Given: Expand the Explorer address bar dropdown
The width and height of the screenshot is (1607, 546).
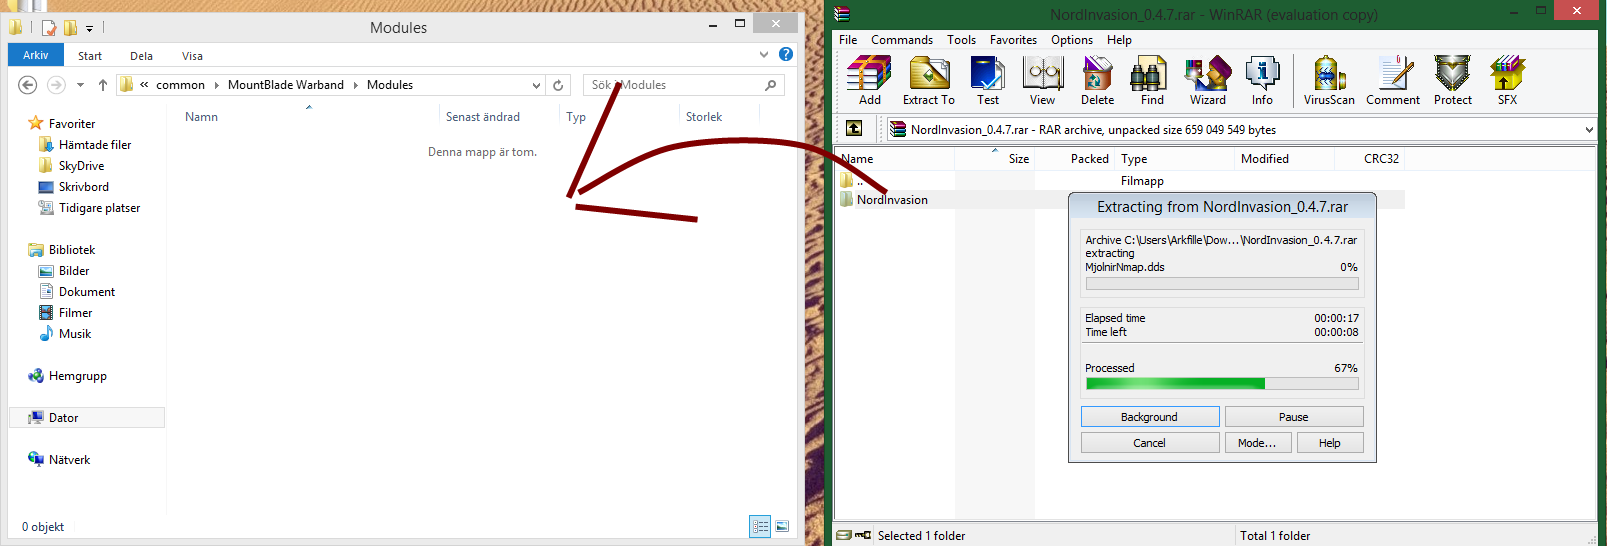Looking at the screenshot, I should 536,85.
